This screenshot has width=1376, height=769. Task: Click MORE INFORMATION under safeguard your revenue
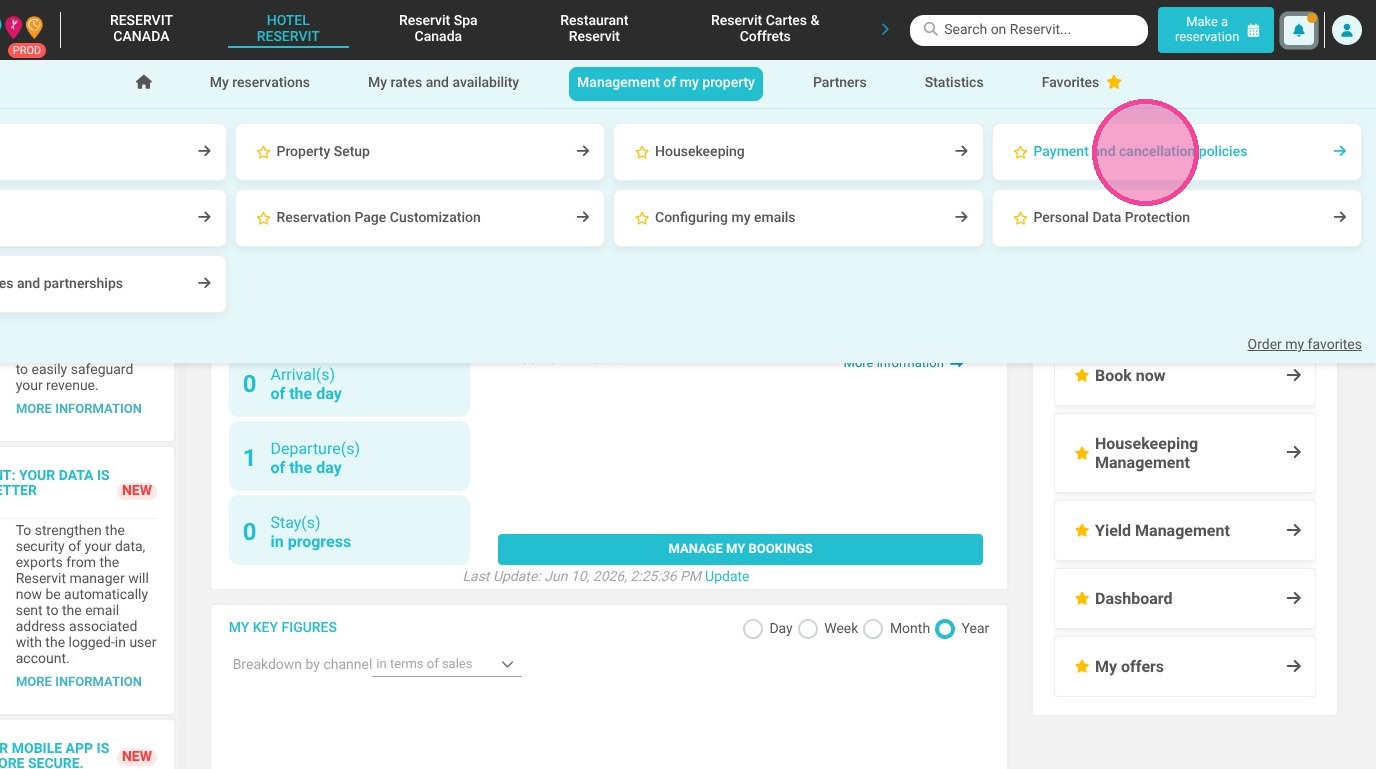pyautogui.click(x=79, y=409)
